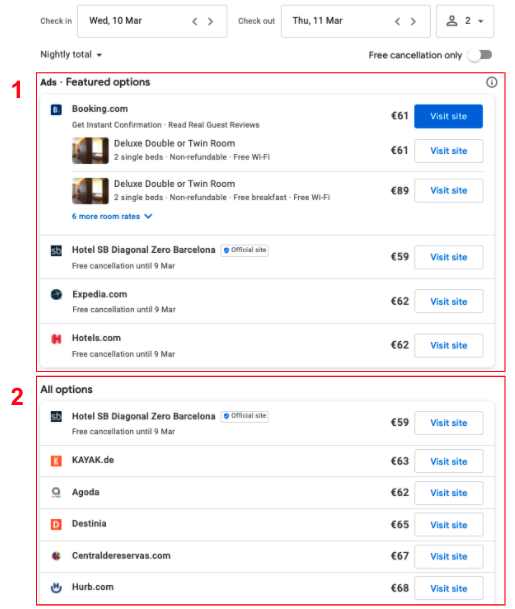Screen dimensions: 515x609
Task: Visit site for Destinia
Action: tap(449, 525)
